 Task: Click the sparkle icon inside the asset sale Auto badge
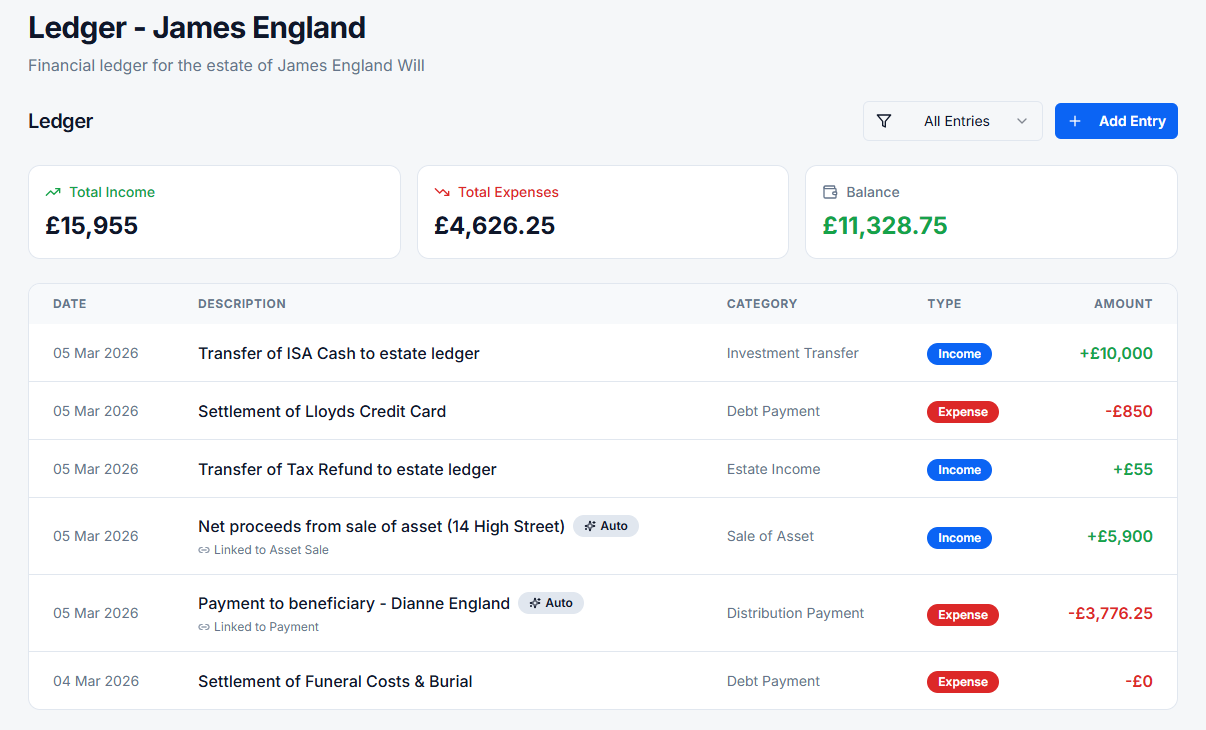click(x=588, y=525)
